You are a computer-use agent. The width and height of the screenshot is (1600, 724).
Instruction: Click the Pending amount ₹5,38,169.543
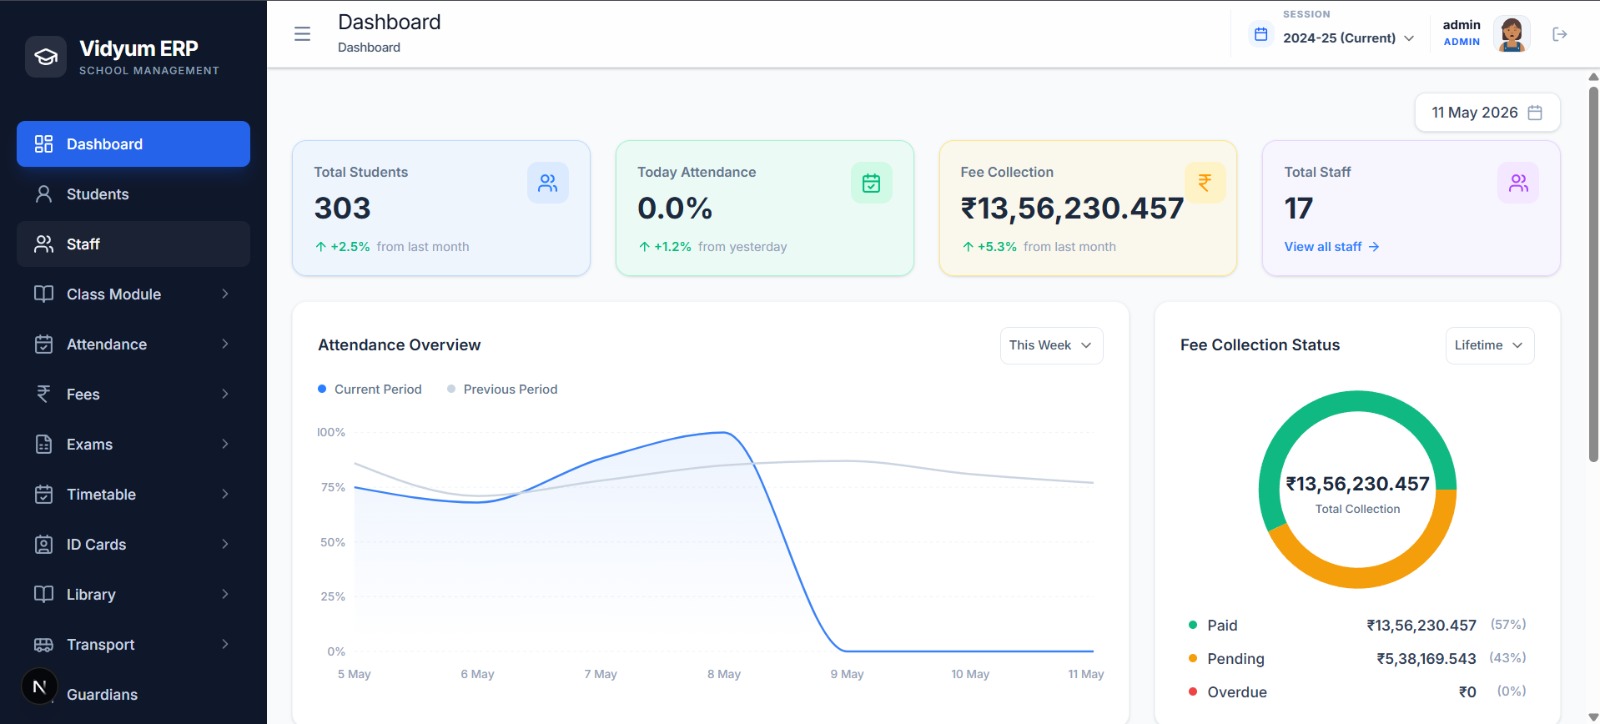coord(1426,659)
